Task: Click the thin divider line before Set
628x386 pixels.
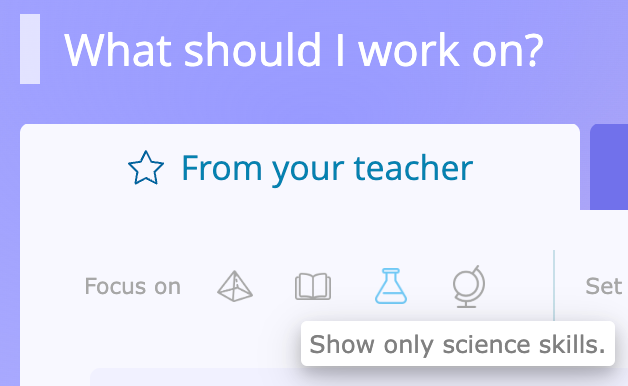Action: (x=554, y=285)
